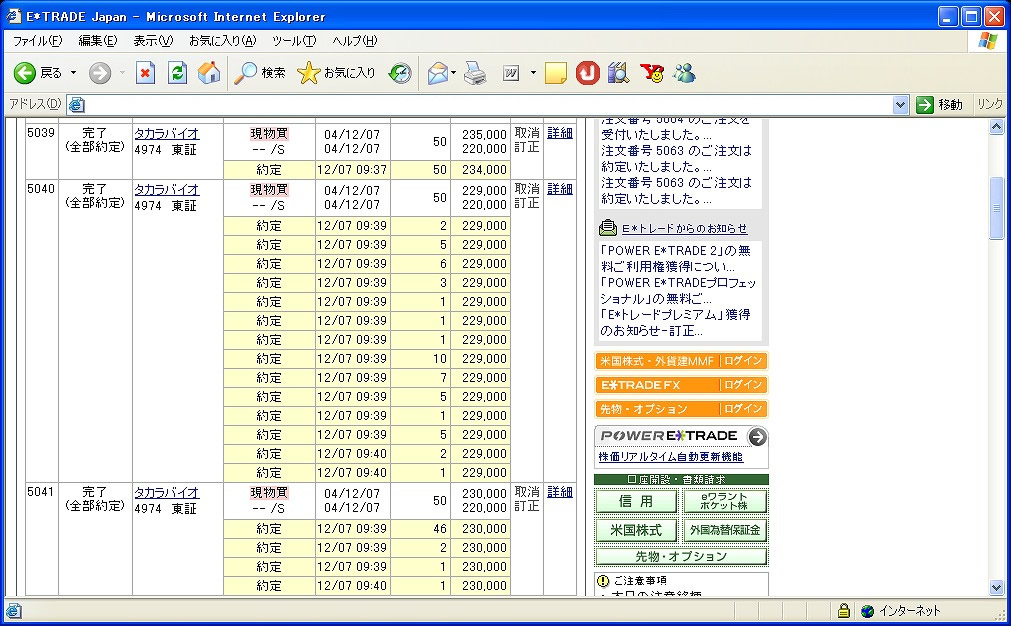This screenshot has height=626, width=1011.
Task: Click the green 米国株式 button
Action: point(636,530)
